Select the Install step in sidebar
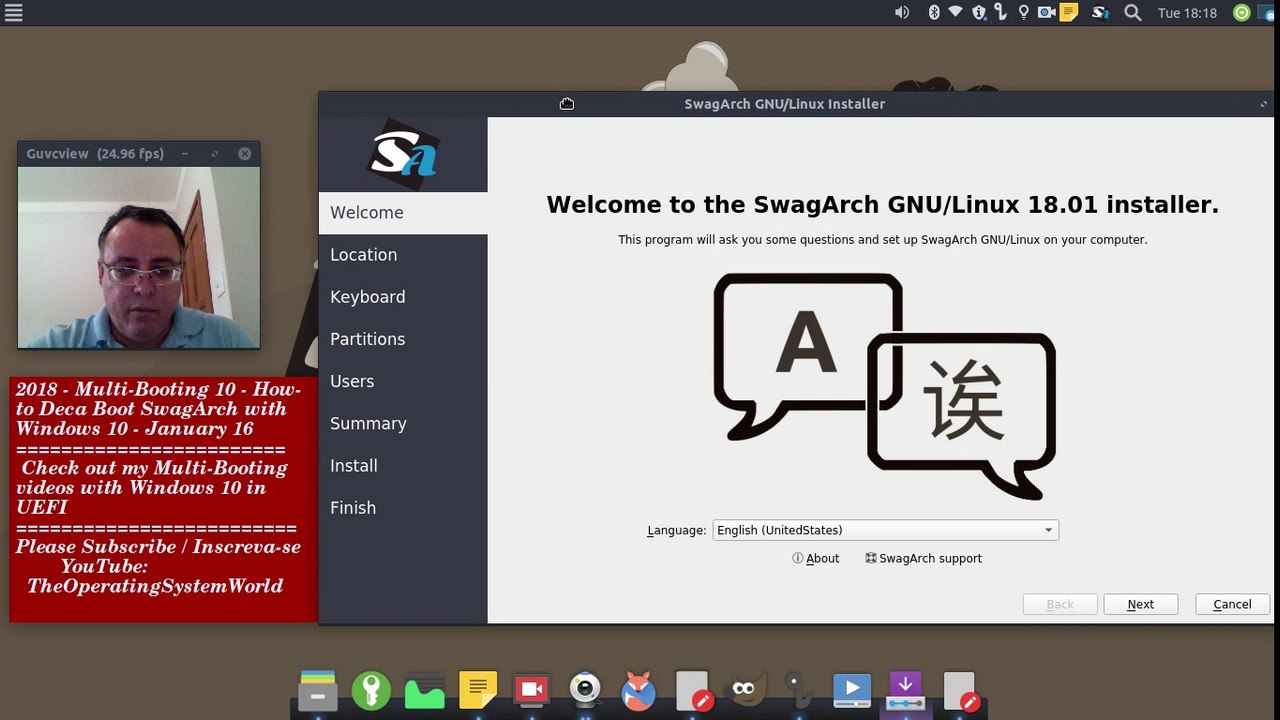Image resolution: width=1280 pixels, height=720 pixels. 403,465
